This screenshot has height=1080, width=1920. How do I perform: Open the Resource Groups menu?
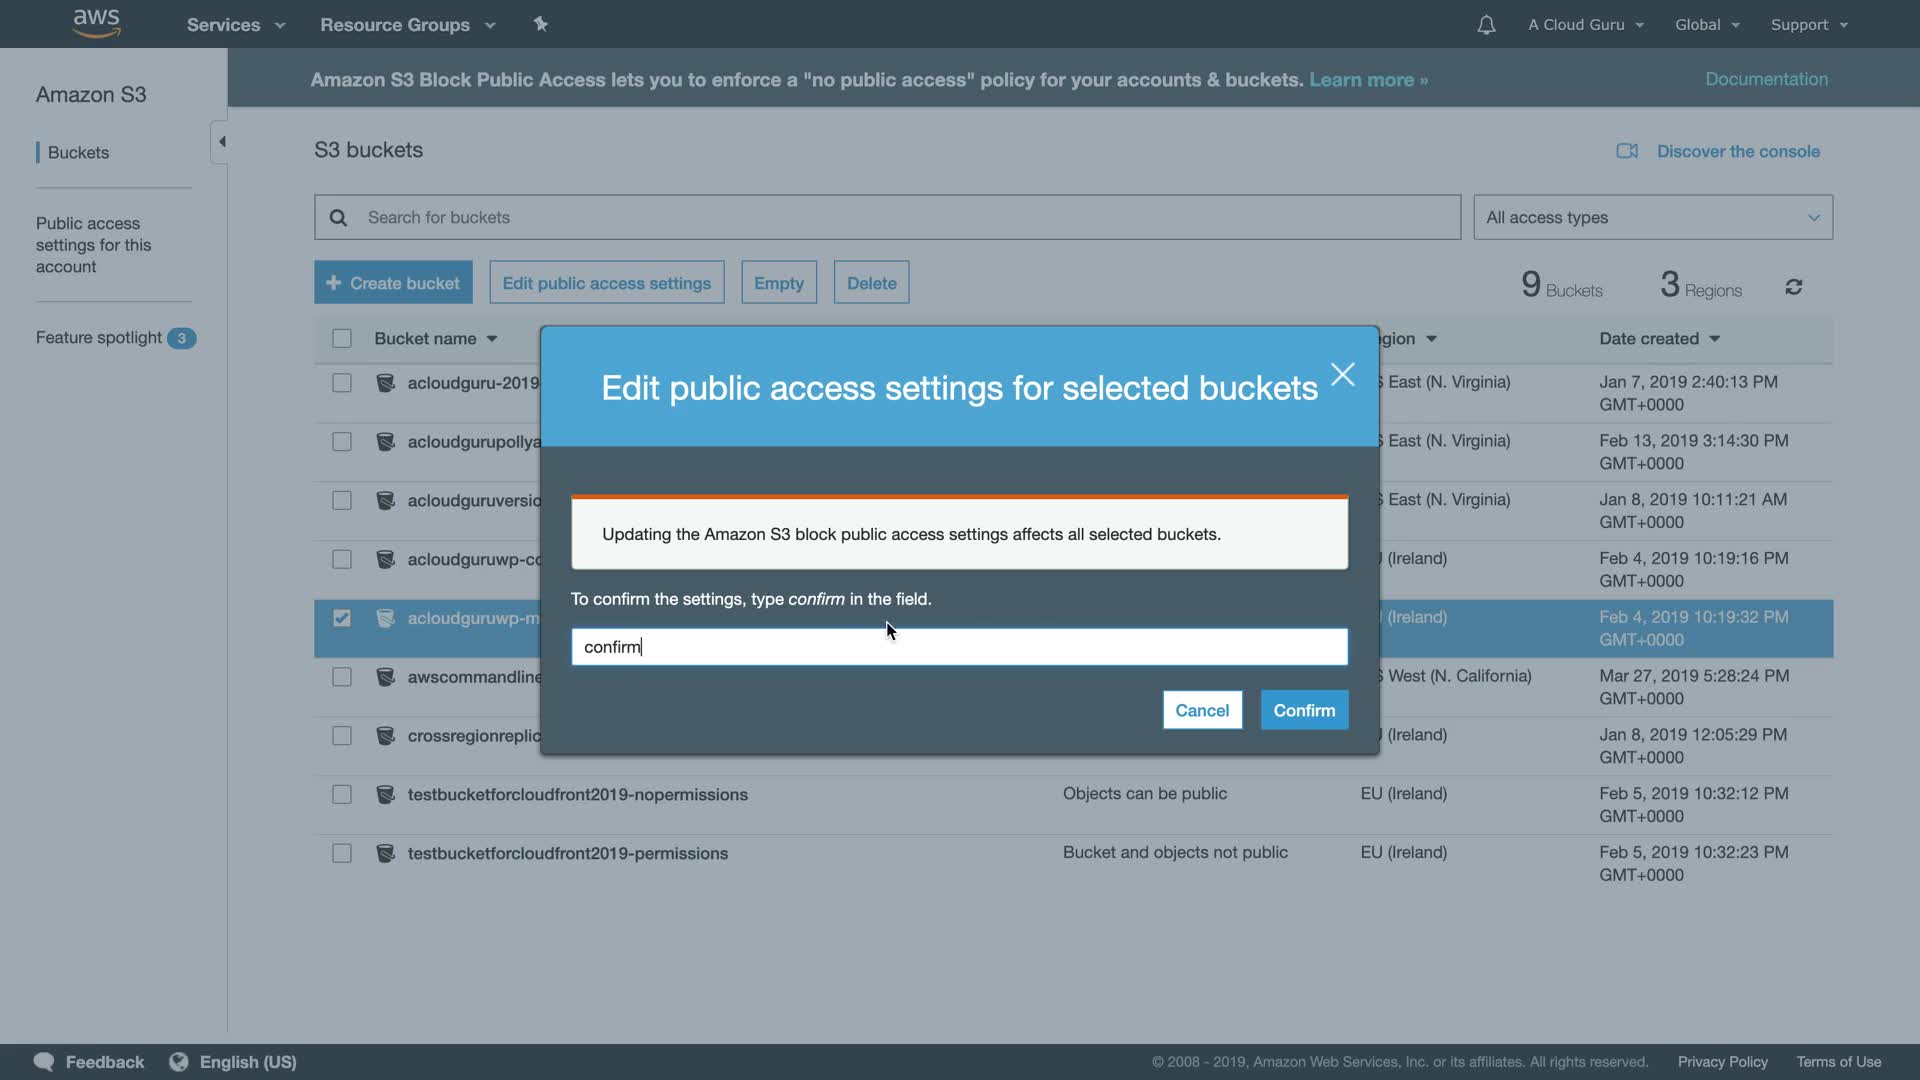407,25
